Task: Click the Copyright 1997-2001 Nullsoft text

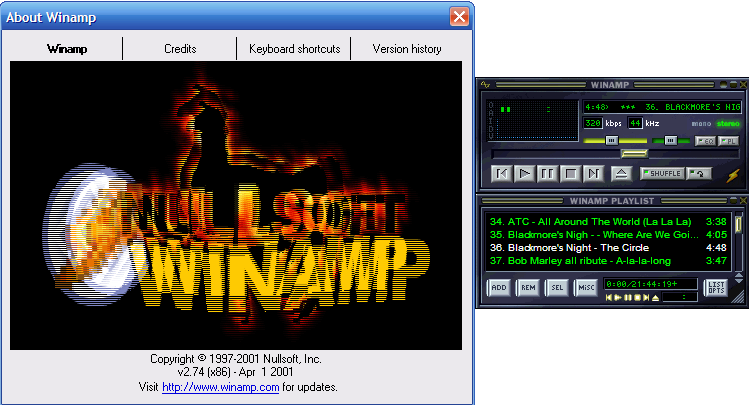Action: (x=236, y=359)
